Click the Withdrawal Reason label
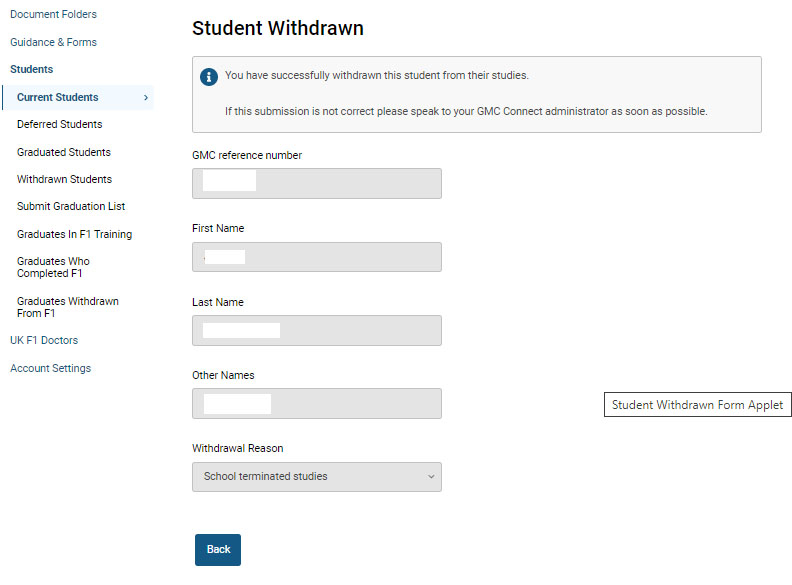Viewport: 792px width, 585px height. (237, 448)
